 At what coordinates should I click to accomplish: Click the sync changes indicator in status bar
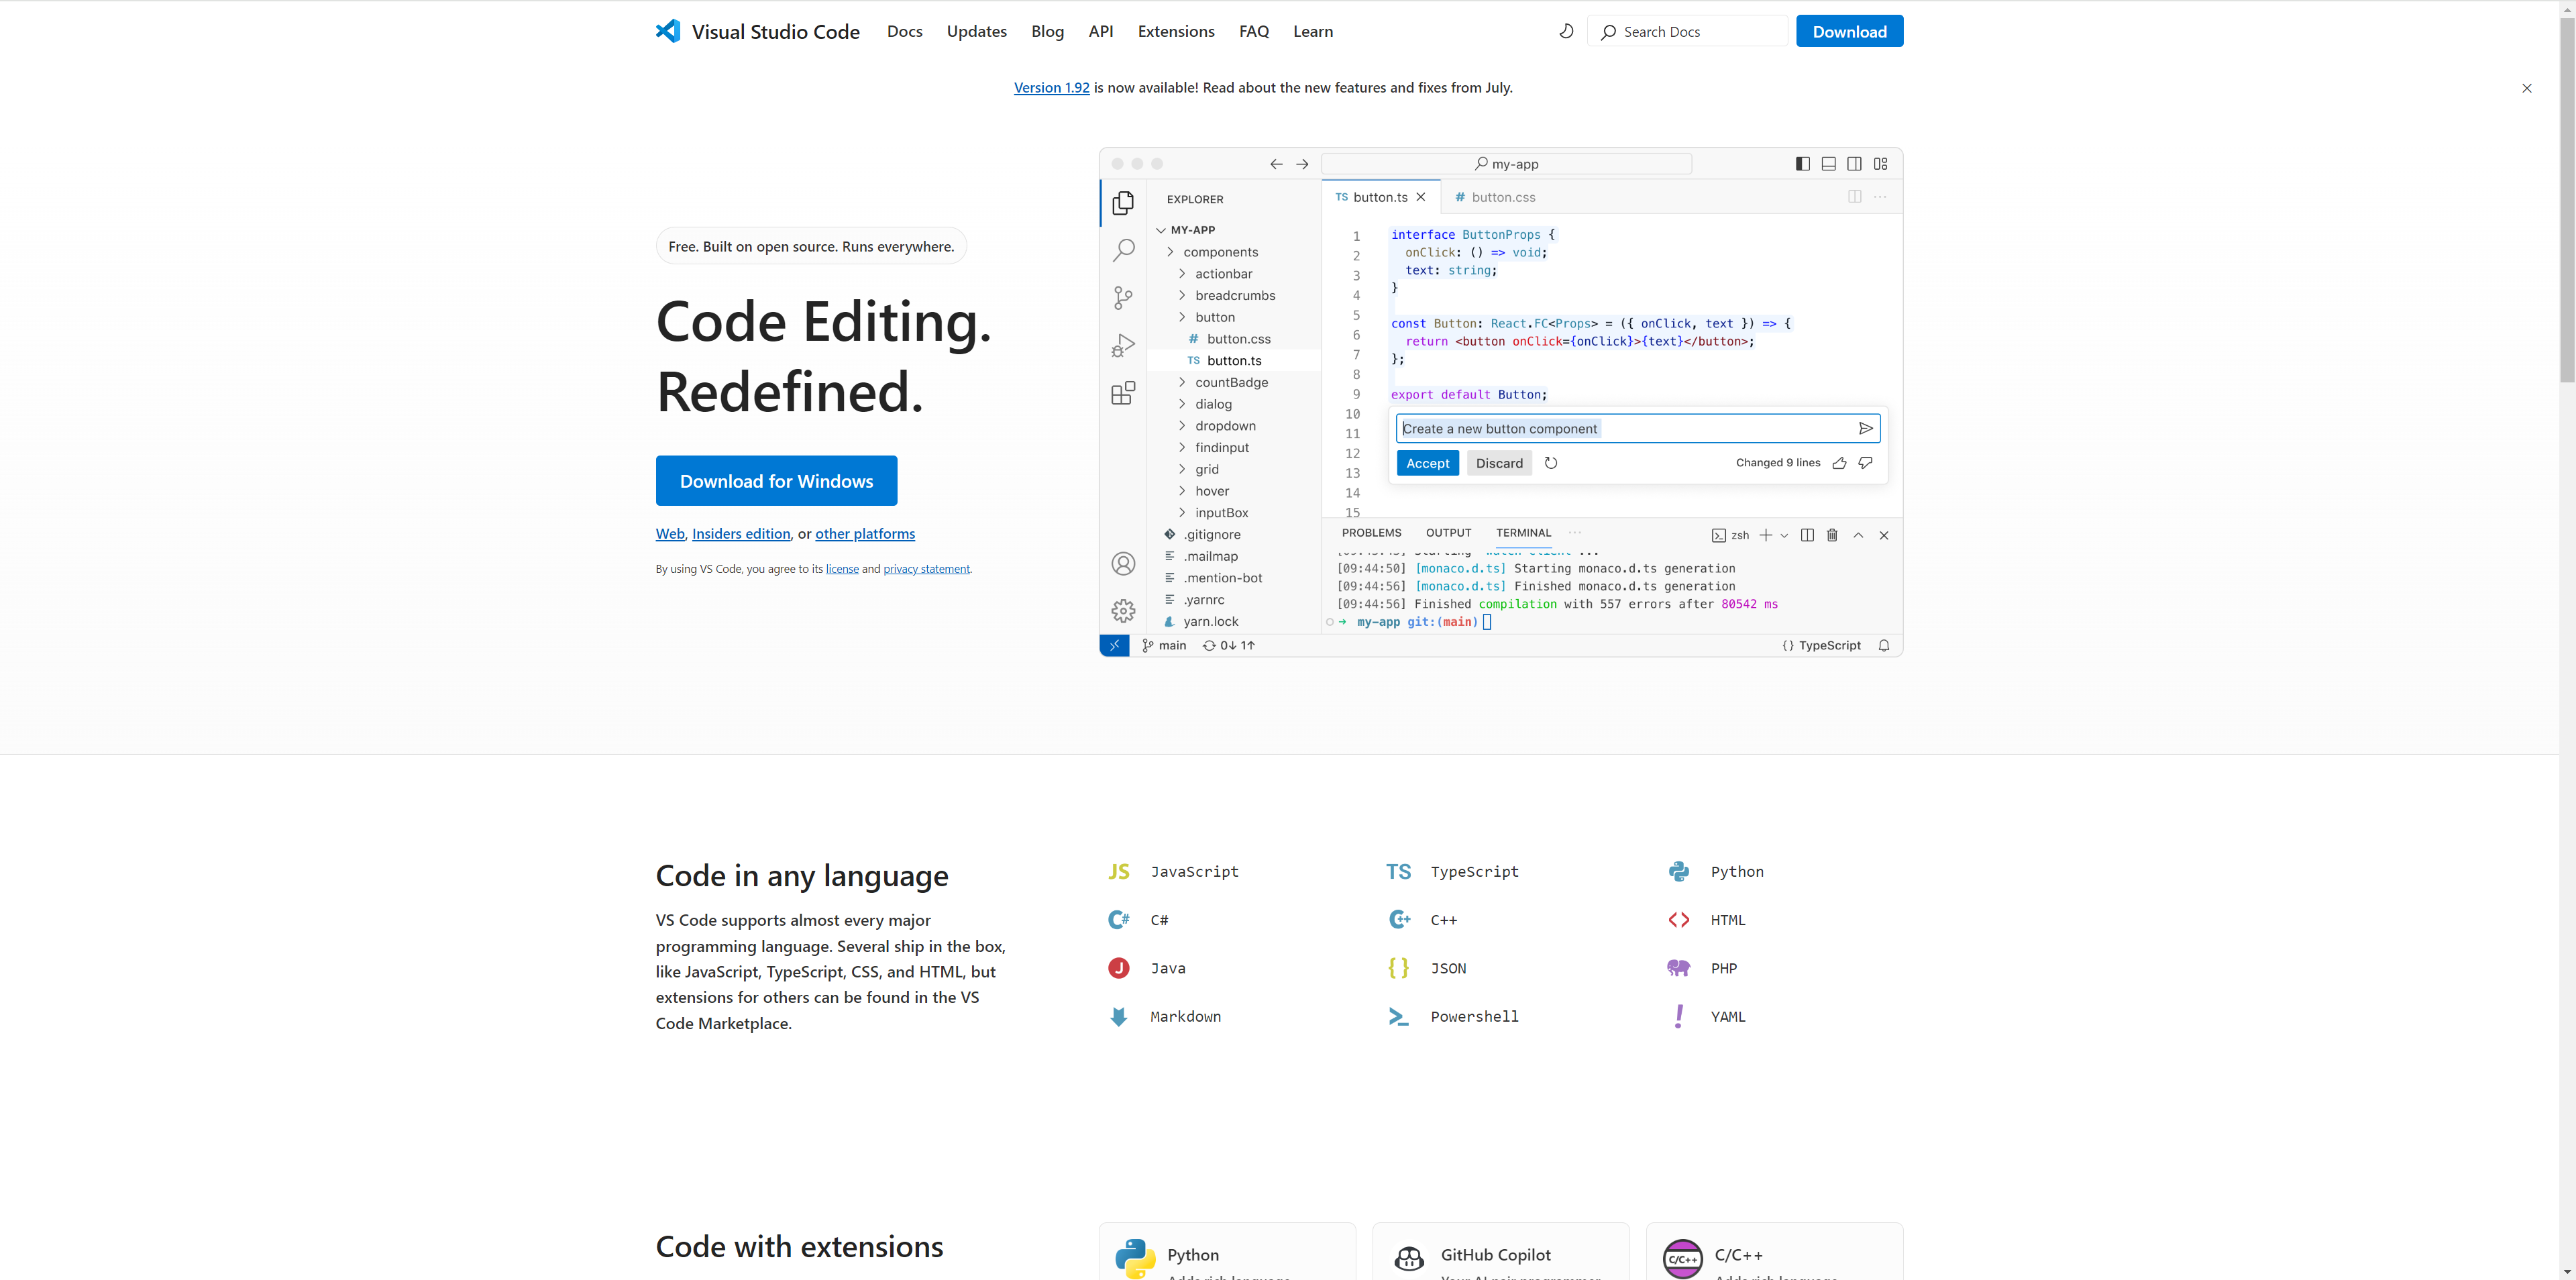(x=1228, y=646)
